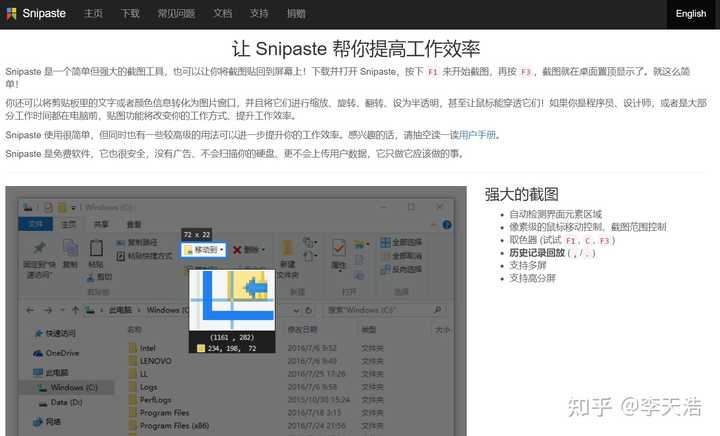This screenshot has width=720, height=436.
Task: Open the 捐赠 navigation item
Action: pos(296,14)
